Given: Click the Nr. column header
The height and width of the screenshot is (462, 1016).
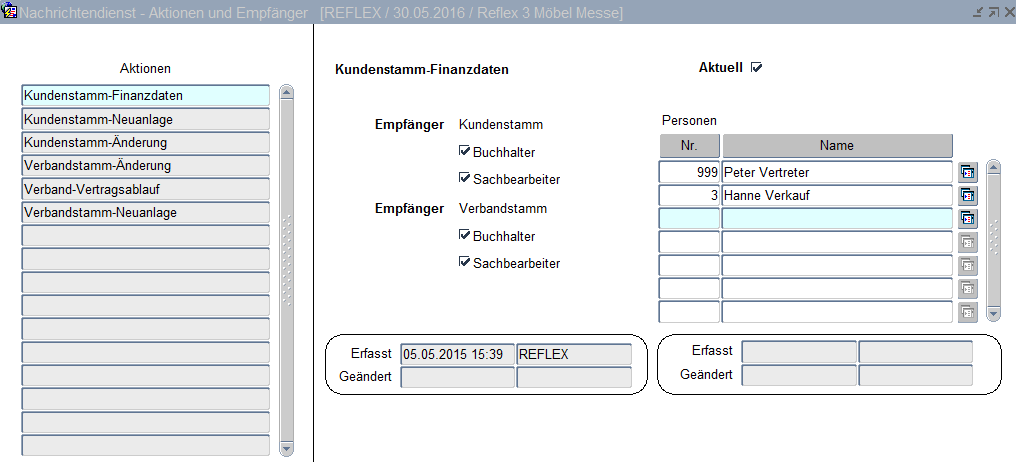Looking at the screenshot, I should click(x=689, y=146).
